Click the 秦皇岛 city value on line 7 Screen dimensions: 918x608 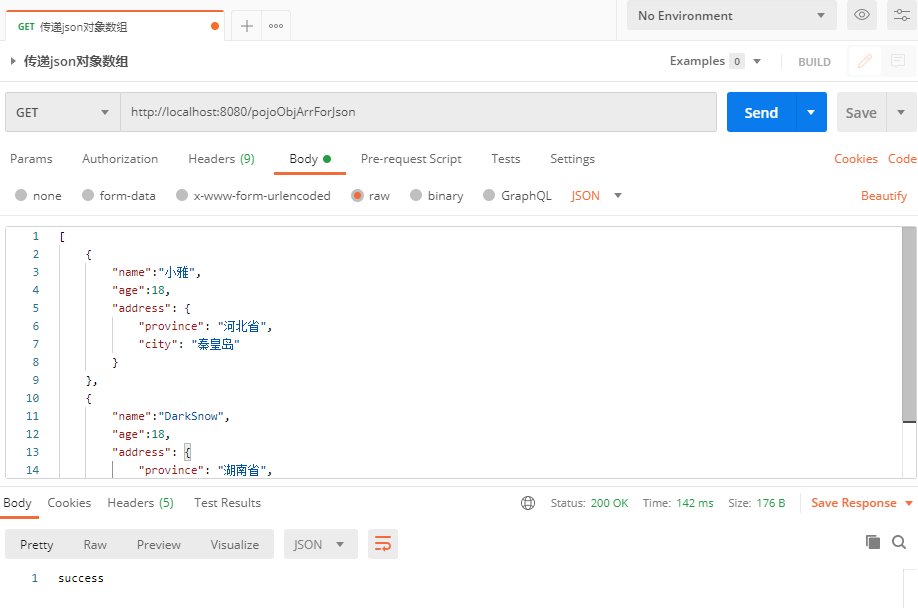click(x=215, y=344)
